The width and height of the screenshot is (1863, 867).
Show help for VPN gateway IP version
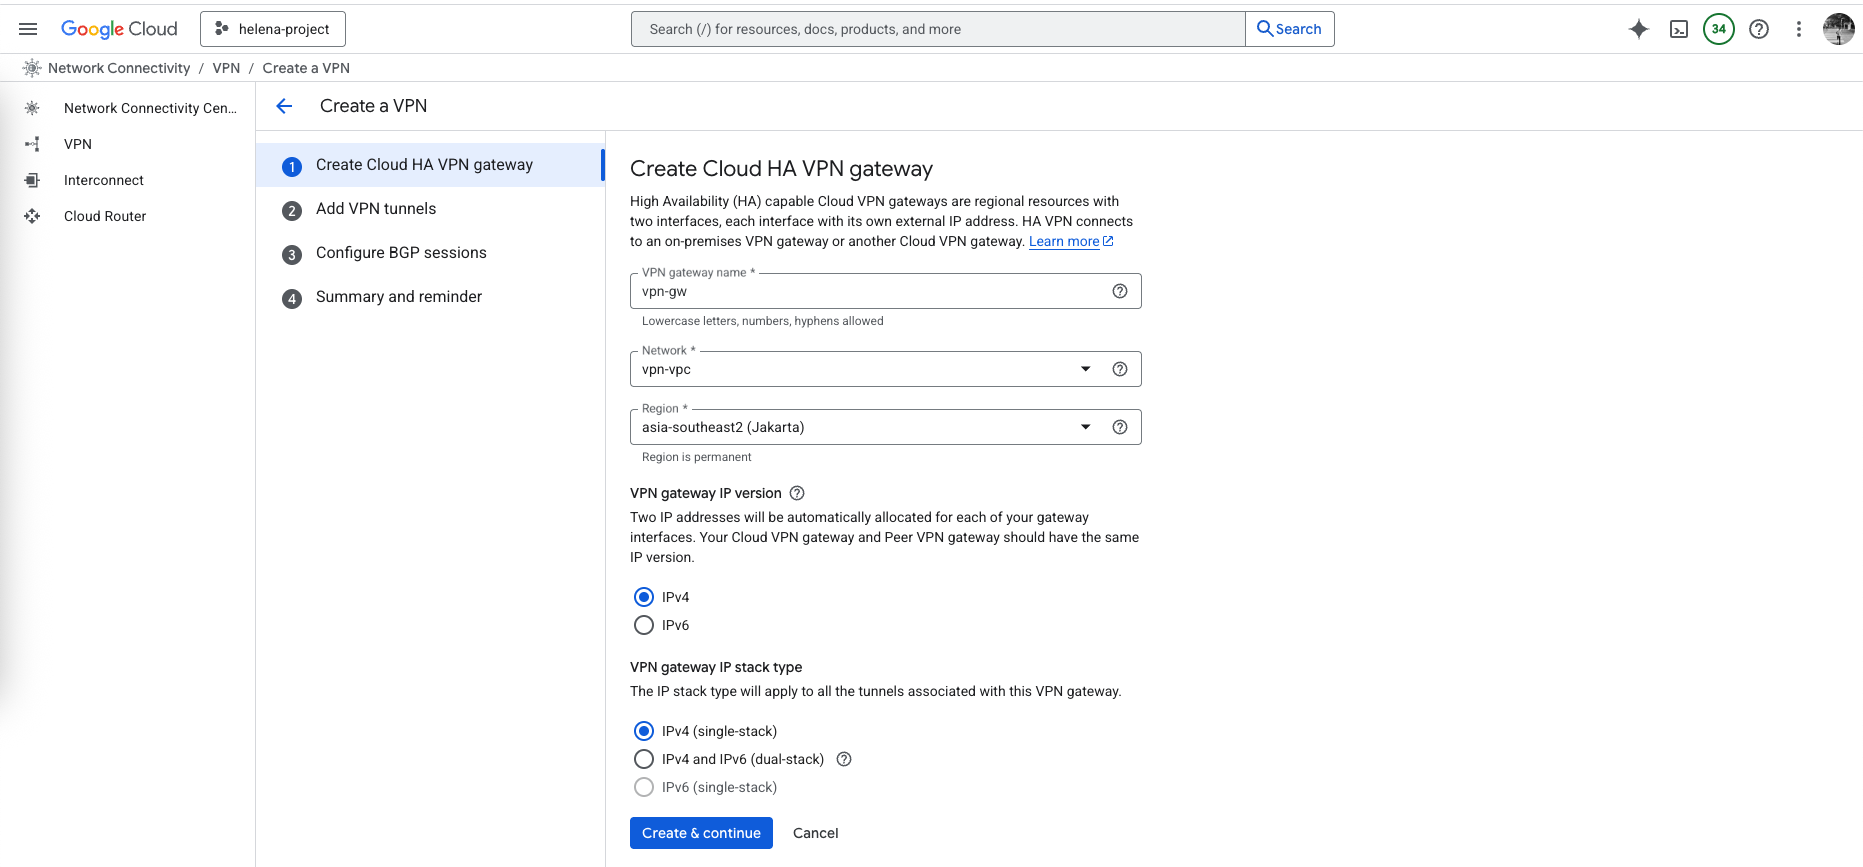pyautogui.click(x=797, y=493)
